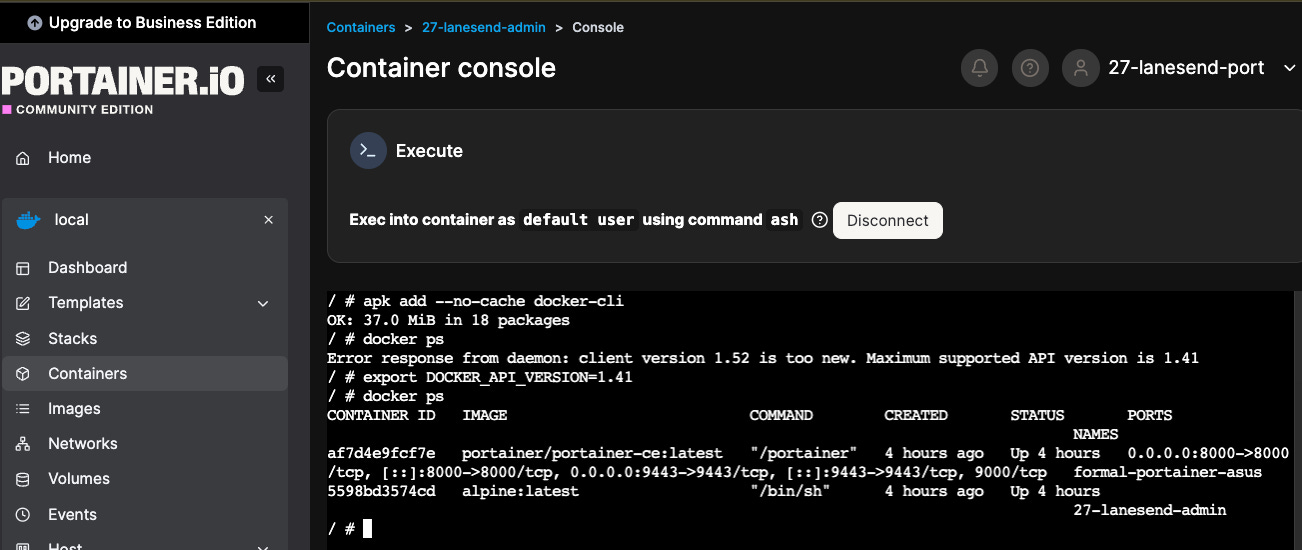1302x550 pixels.
Task: Open Containers in the sidebar
Action: (144, 374)
